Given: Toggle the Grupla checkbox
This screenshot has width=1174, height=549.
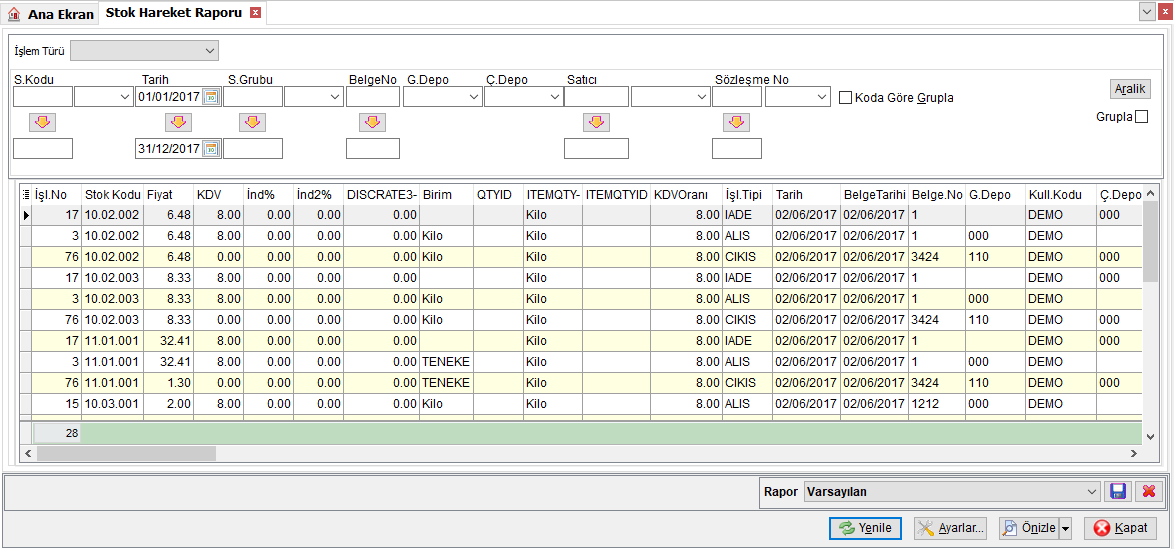Looking at the screenshot, I should (1141, 117).
